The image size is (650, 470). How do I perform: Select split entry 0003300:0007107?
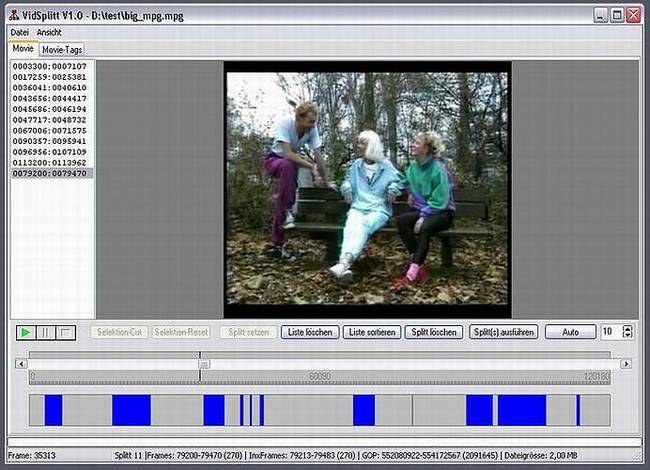coord(50,66)
